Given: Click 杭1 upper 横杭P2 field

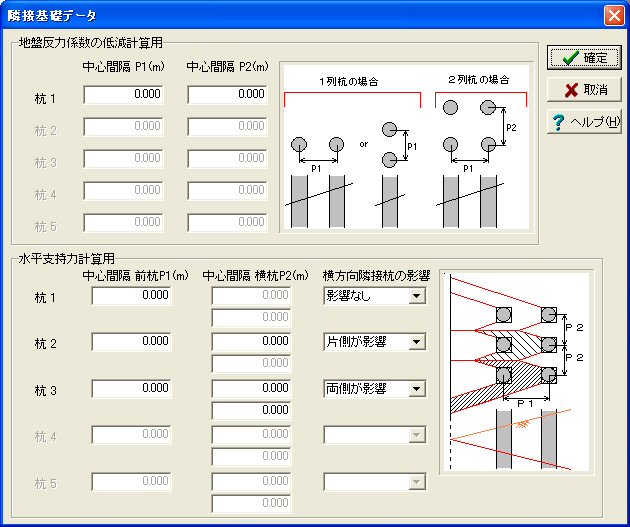Looking at the screenshot, I should point(252,296).
